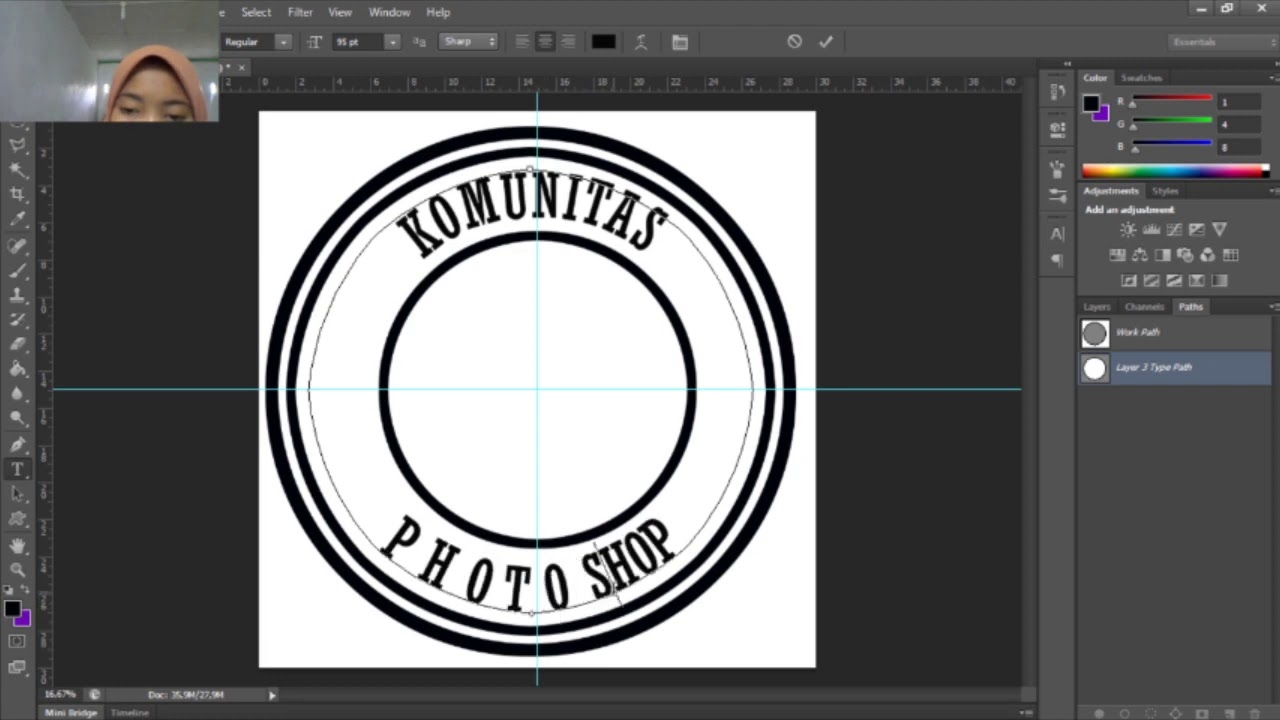Select the Eraser tool
1280x720 pixels.
pos(17,345)
